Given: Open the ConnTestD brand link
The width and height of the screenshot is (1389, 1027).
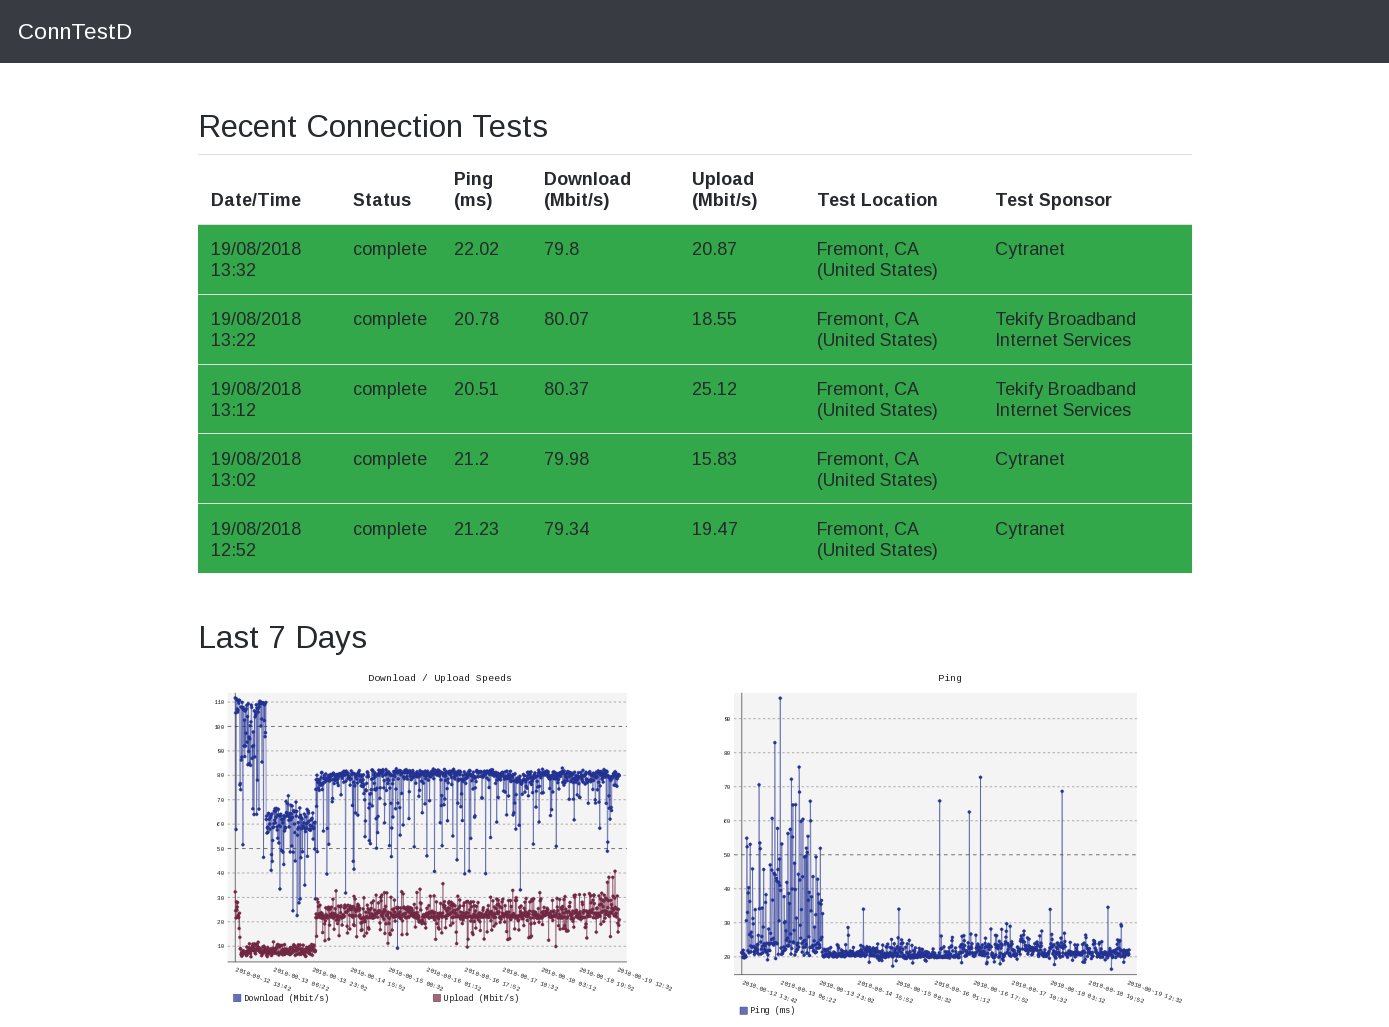Looking at the screenshot, I should tap(75, 32).
